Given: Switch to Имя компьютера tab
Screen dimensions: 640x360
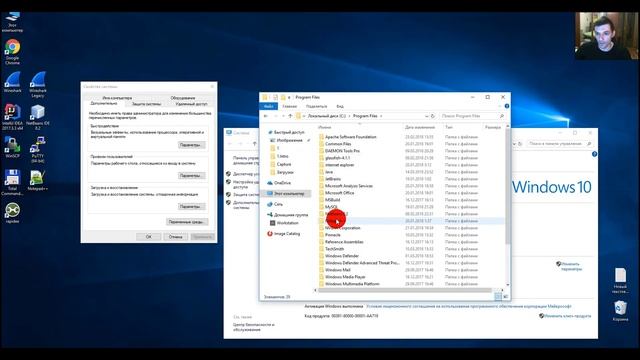Looking at the screenshot, I should click(117, 98).
